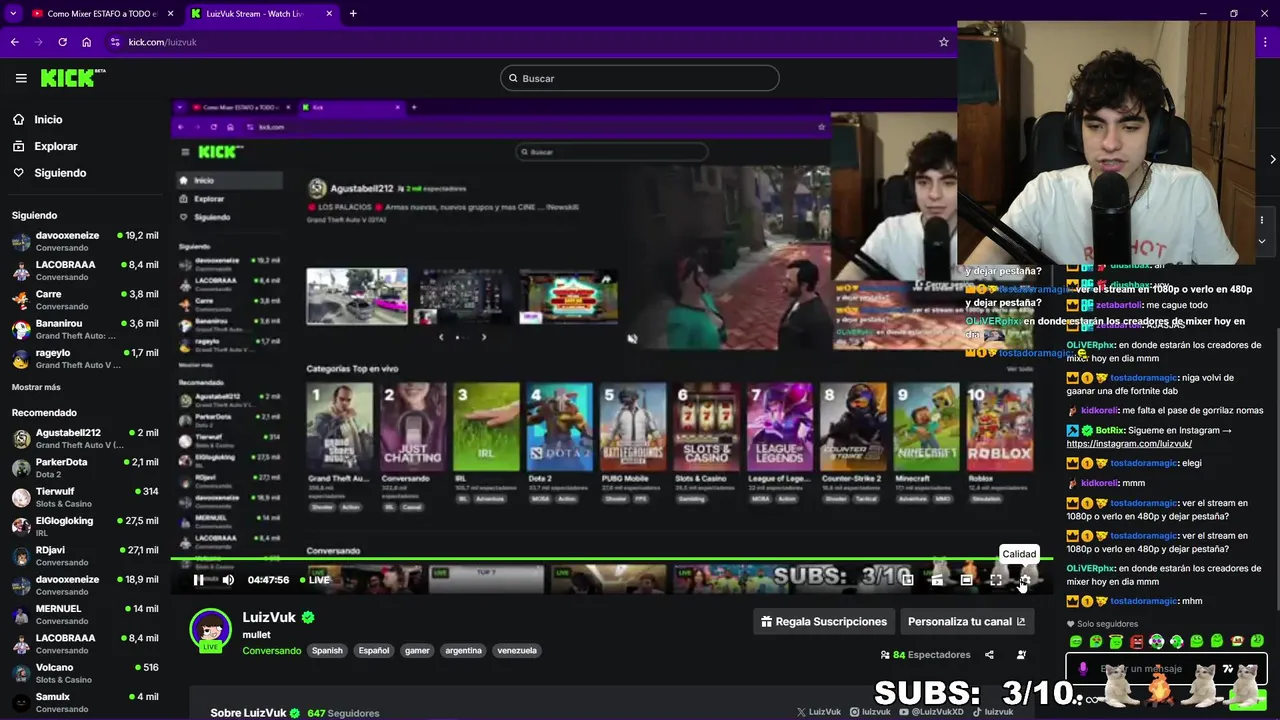
Task: Click Regala Suscripciones button
Action: (823, 621)
